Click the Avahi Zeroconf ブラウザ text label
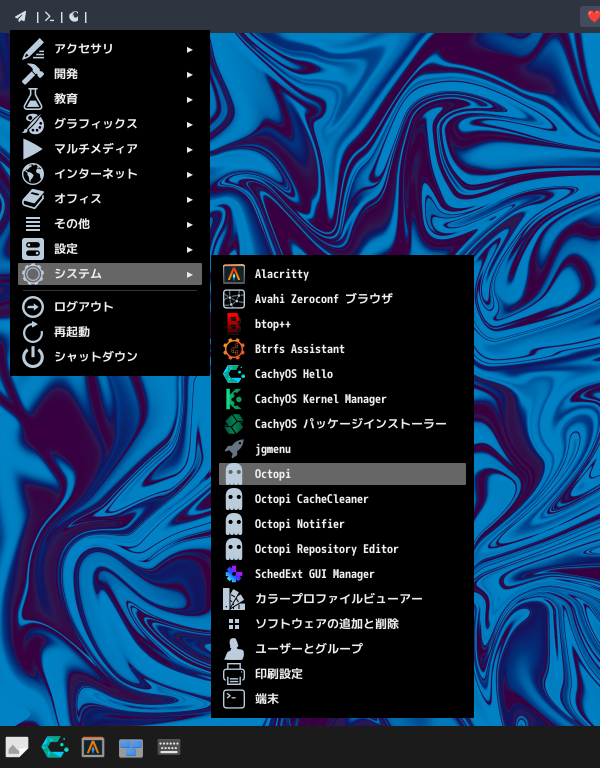Viewport: 600px width, 768px height. [324, 299]
